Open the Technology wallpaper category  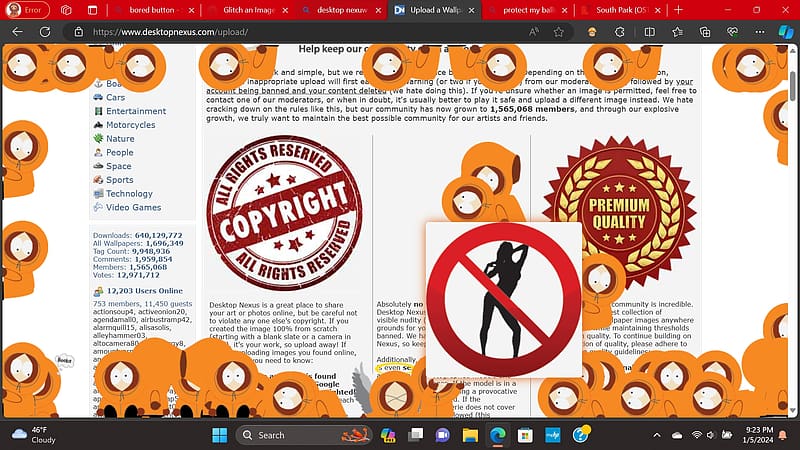(x=129, y=193)
